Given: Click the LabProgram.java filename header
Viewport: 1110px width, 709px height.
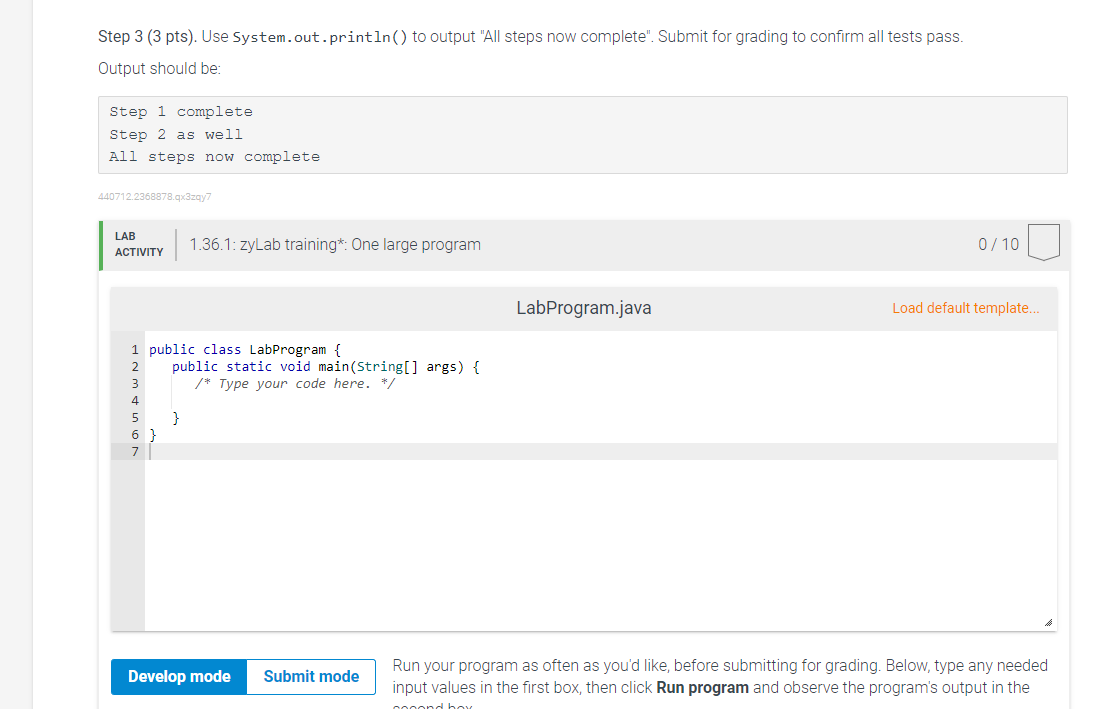Looking at the screenshot, I should [x=583, y=308].
